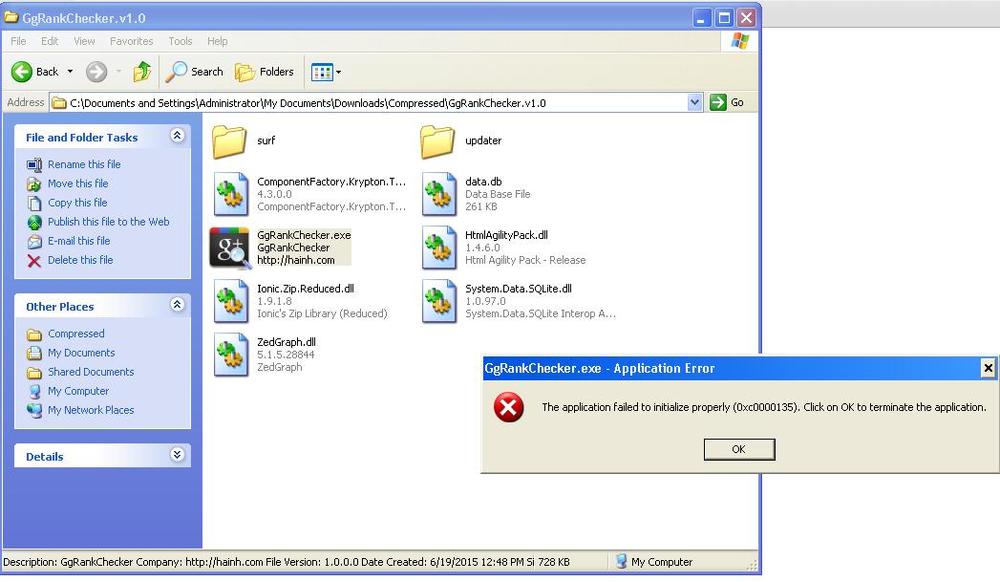Click the HtmlAgilityPack.dll file name
1000x582 pixels.
(x=506, y=235)
